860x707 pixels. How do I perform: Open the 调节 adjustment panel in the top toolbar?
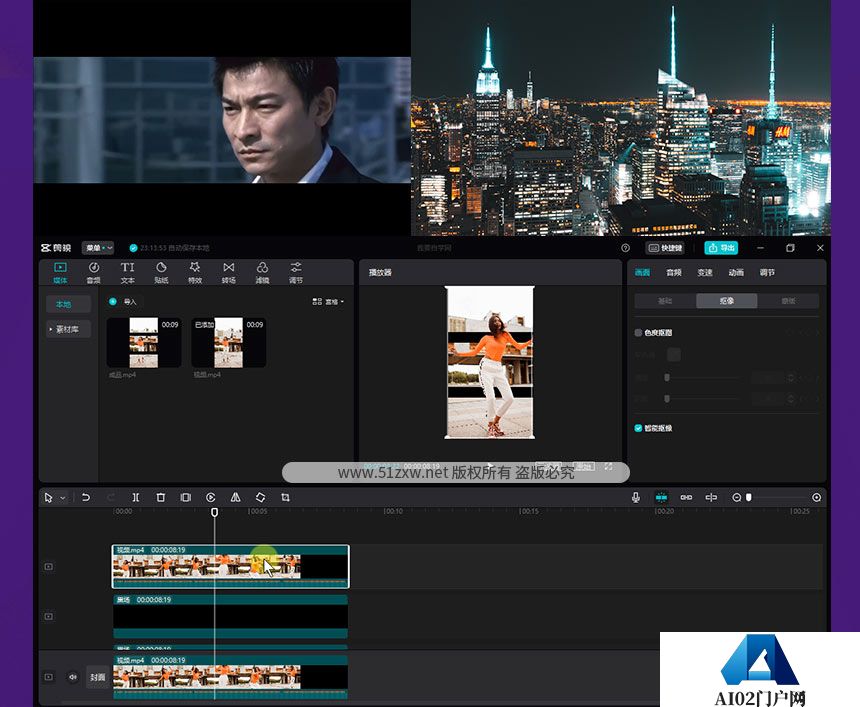pyautogui.click(x=296, y=273)
